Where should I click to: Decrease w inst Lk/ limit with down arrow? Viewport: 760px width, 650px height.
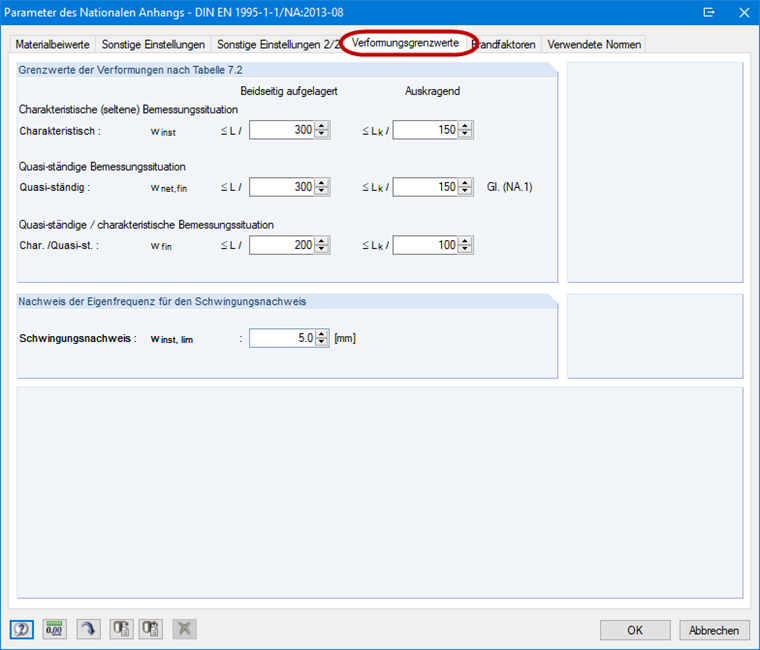[465, 134]
